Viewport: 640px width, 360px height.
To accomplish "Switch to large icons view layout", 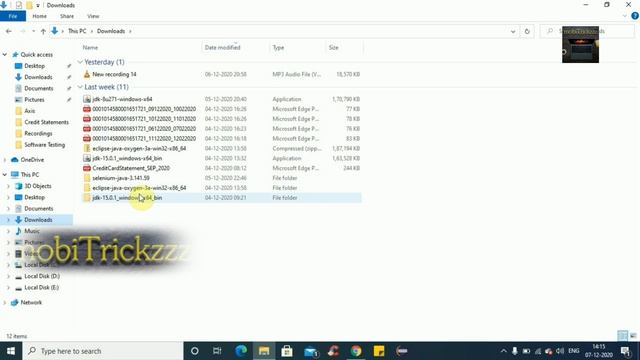I will 633,336.
